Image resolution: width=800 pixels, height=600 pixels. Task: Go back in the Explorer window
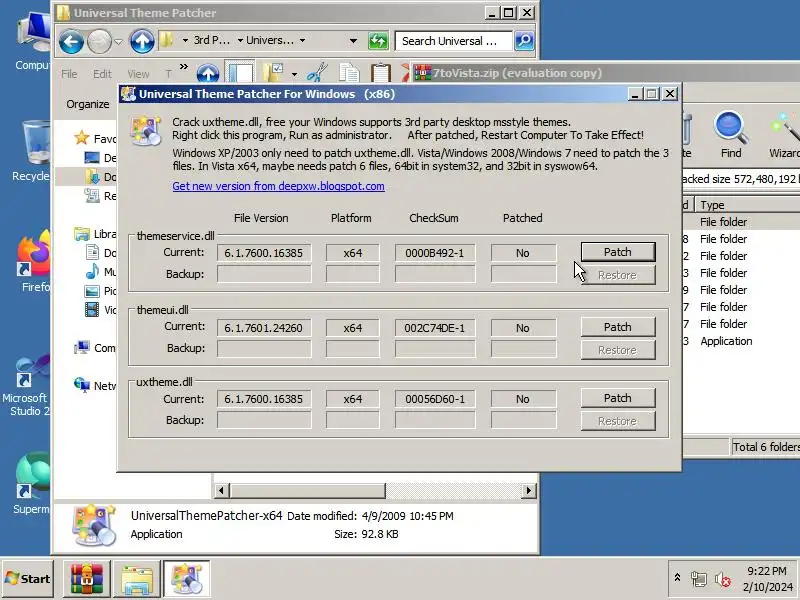pos(71,41)
